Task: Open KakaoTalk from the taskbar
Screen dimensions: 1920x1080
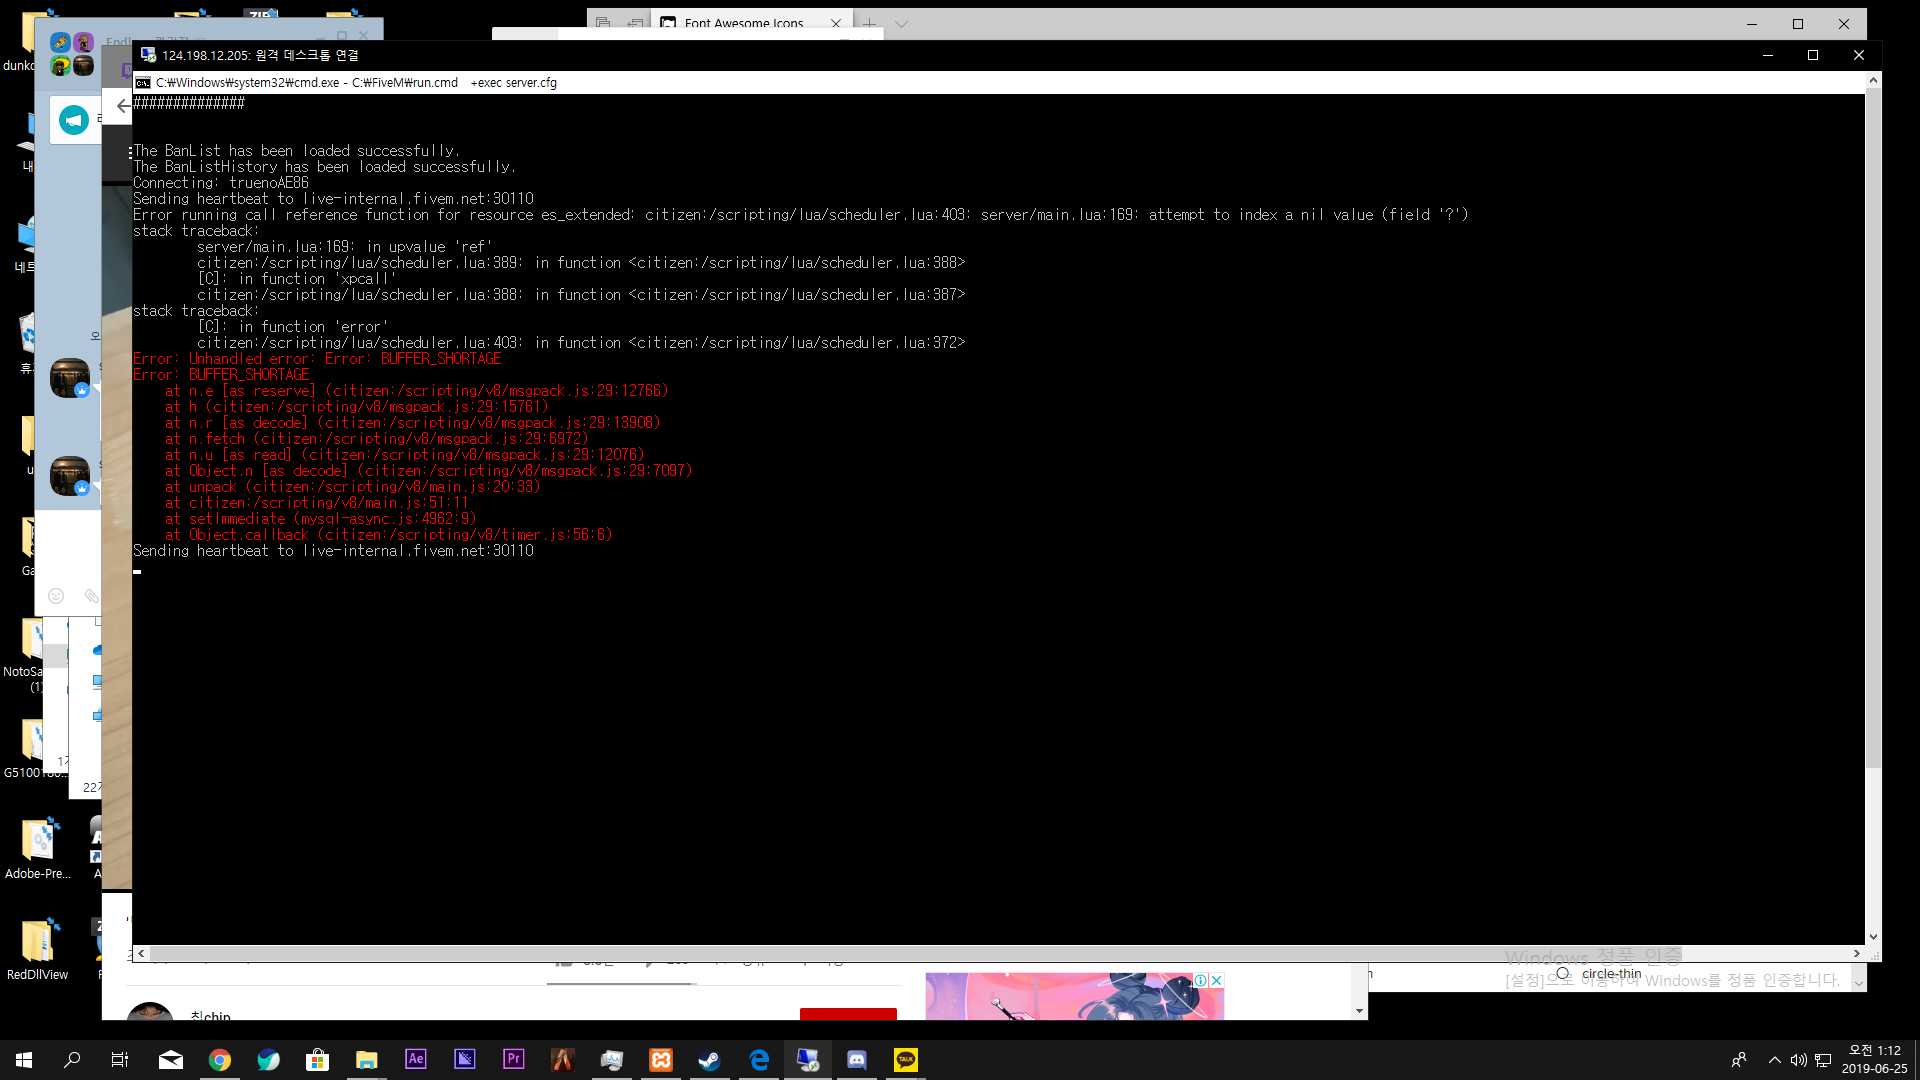Action: tap(906, 1060)
